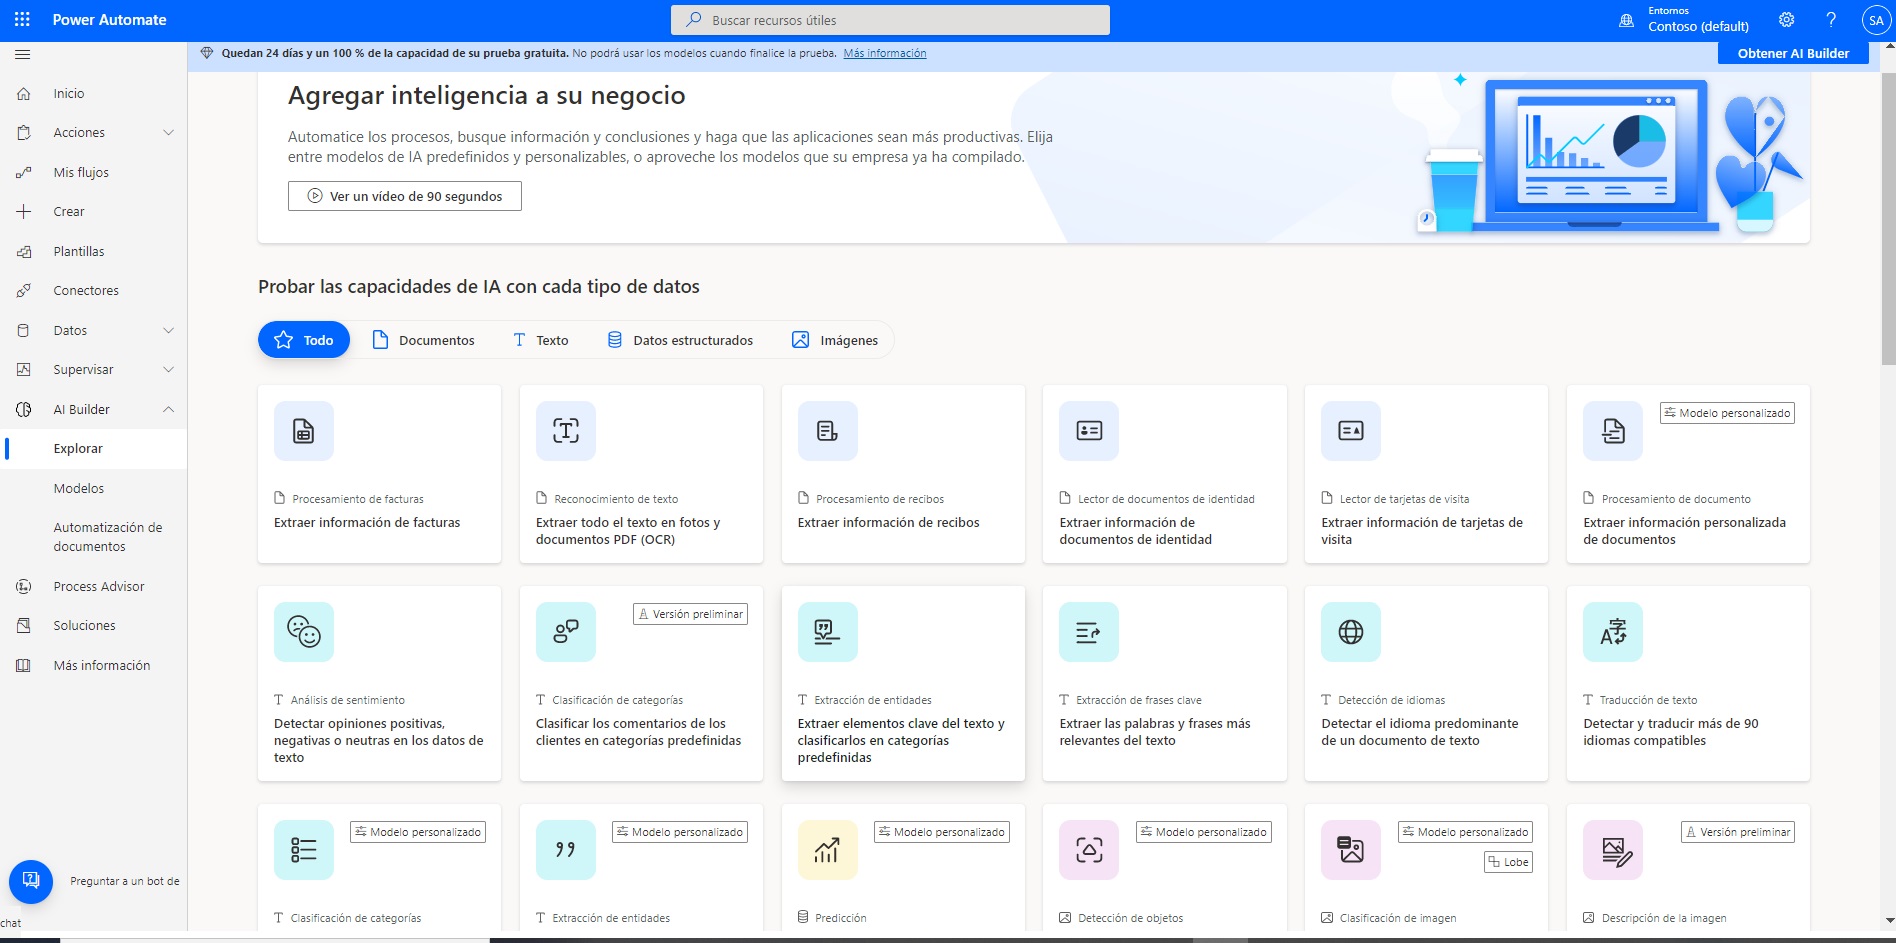Click the sentiment analysis faces icon

304,632
